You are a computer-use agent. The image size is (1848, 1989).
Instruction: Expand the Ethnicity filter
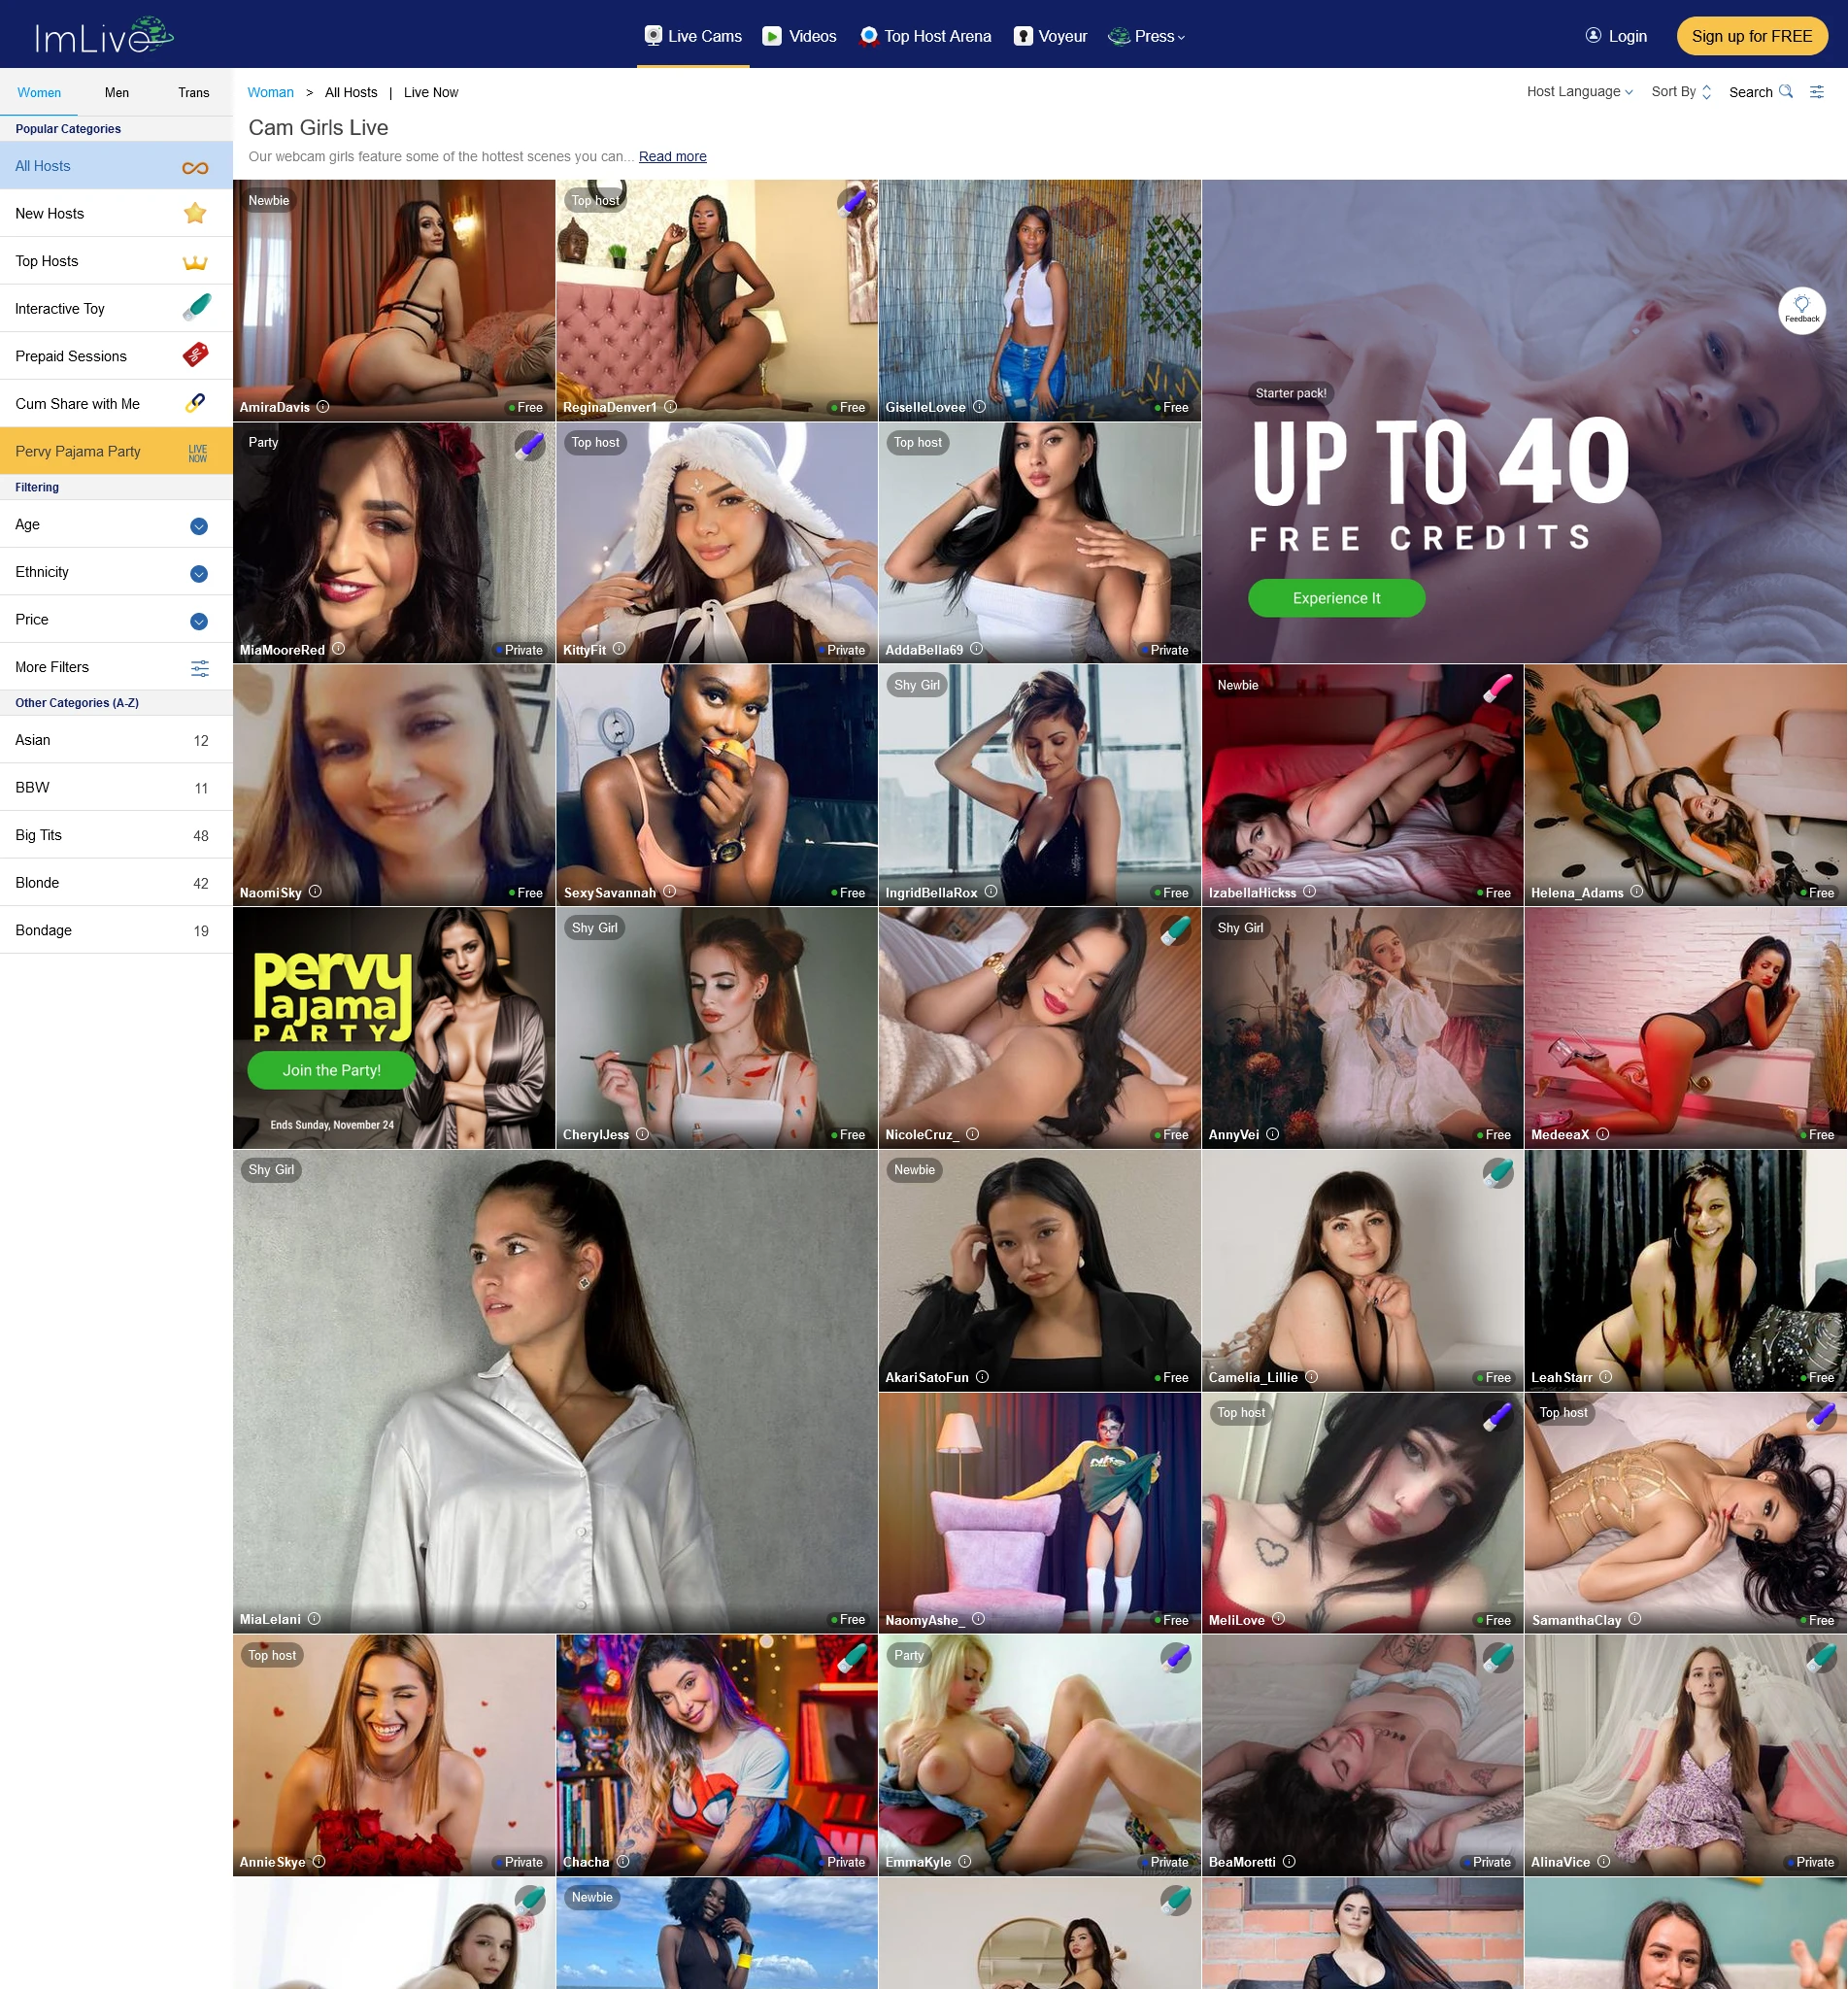click(x=199, y=574)
